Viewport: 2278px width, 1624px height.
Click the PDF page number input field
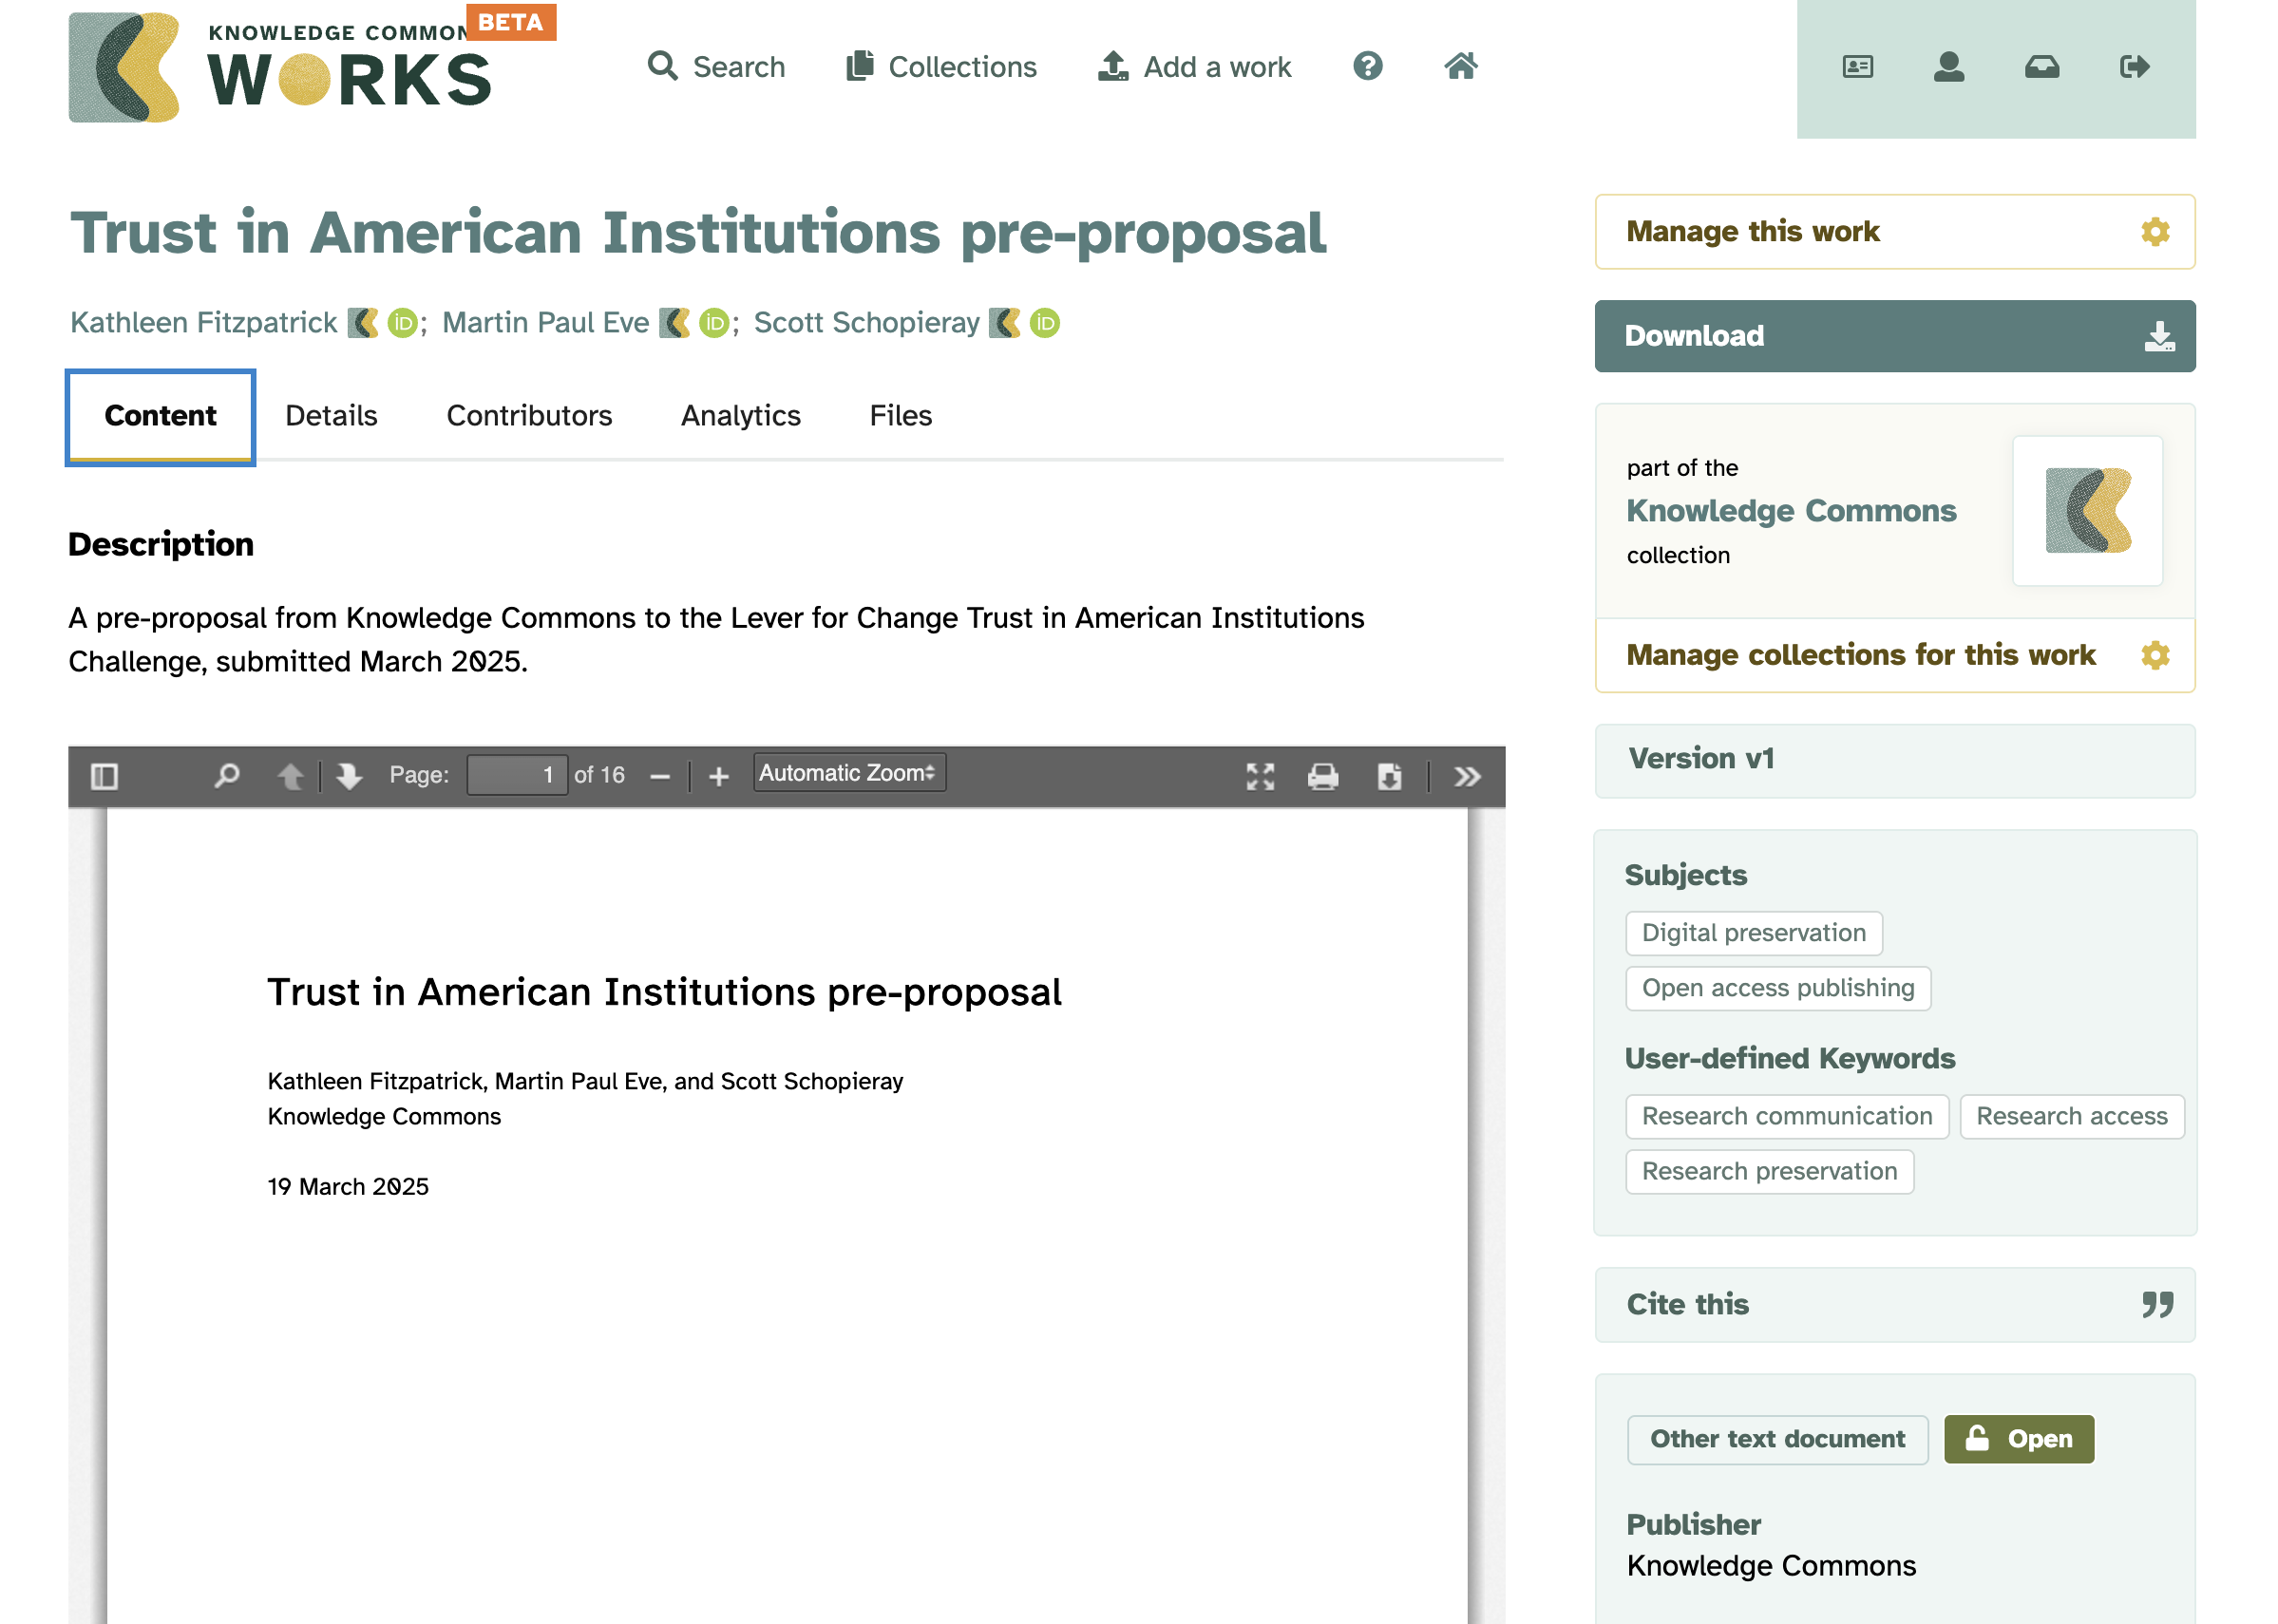coord(517,773)
